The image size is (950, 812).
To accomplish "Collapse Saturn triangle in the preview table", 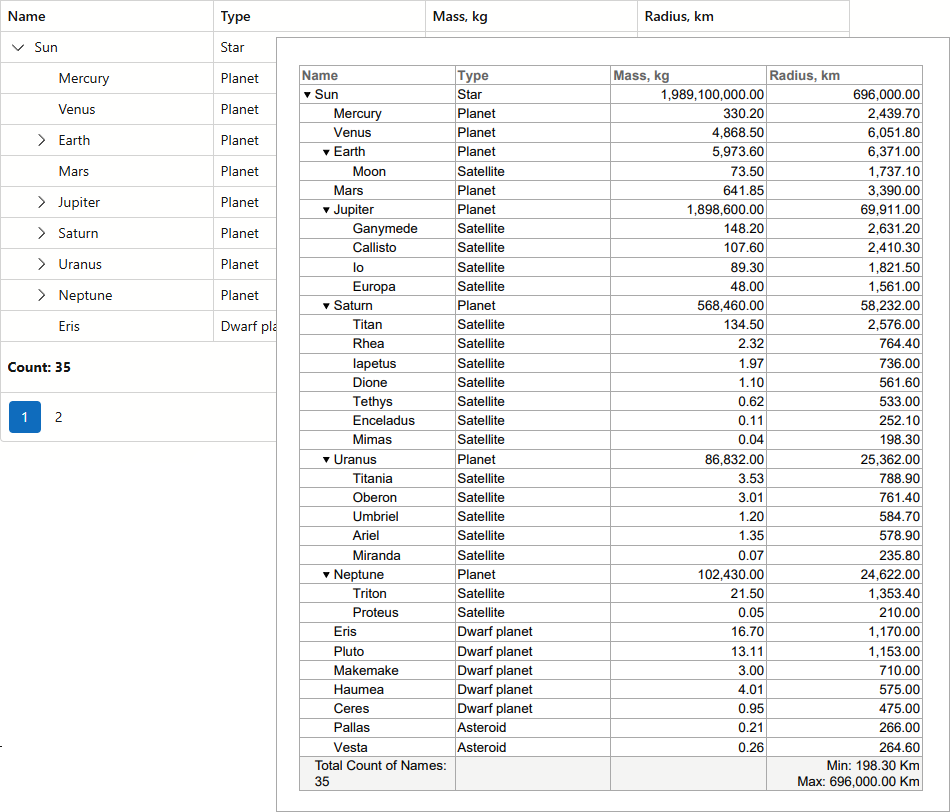I will (x=326, y=306).
